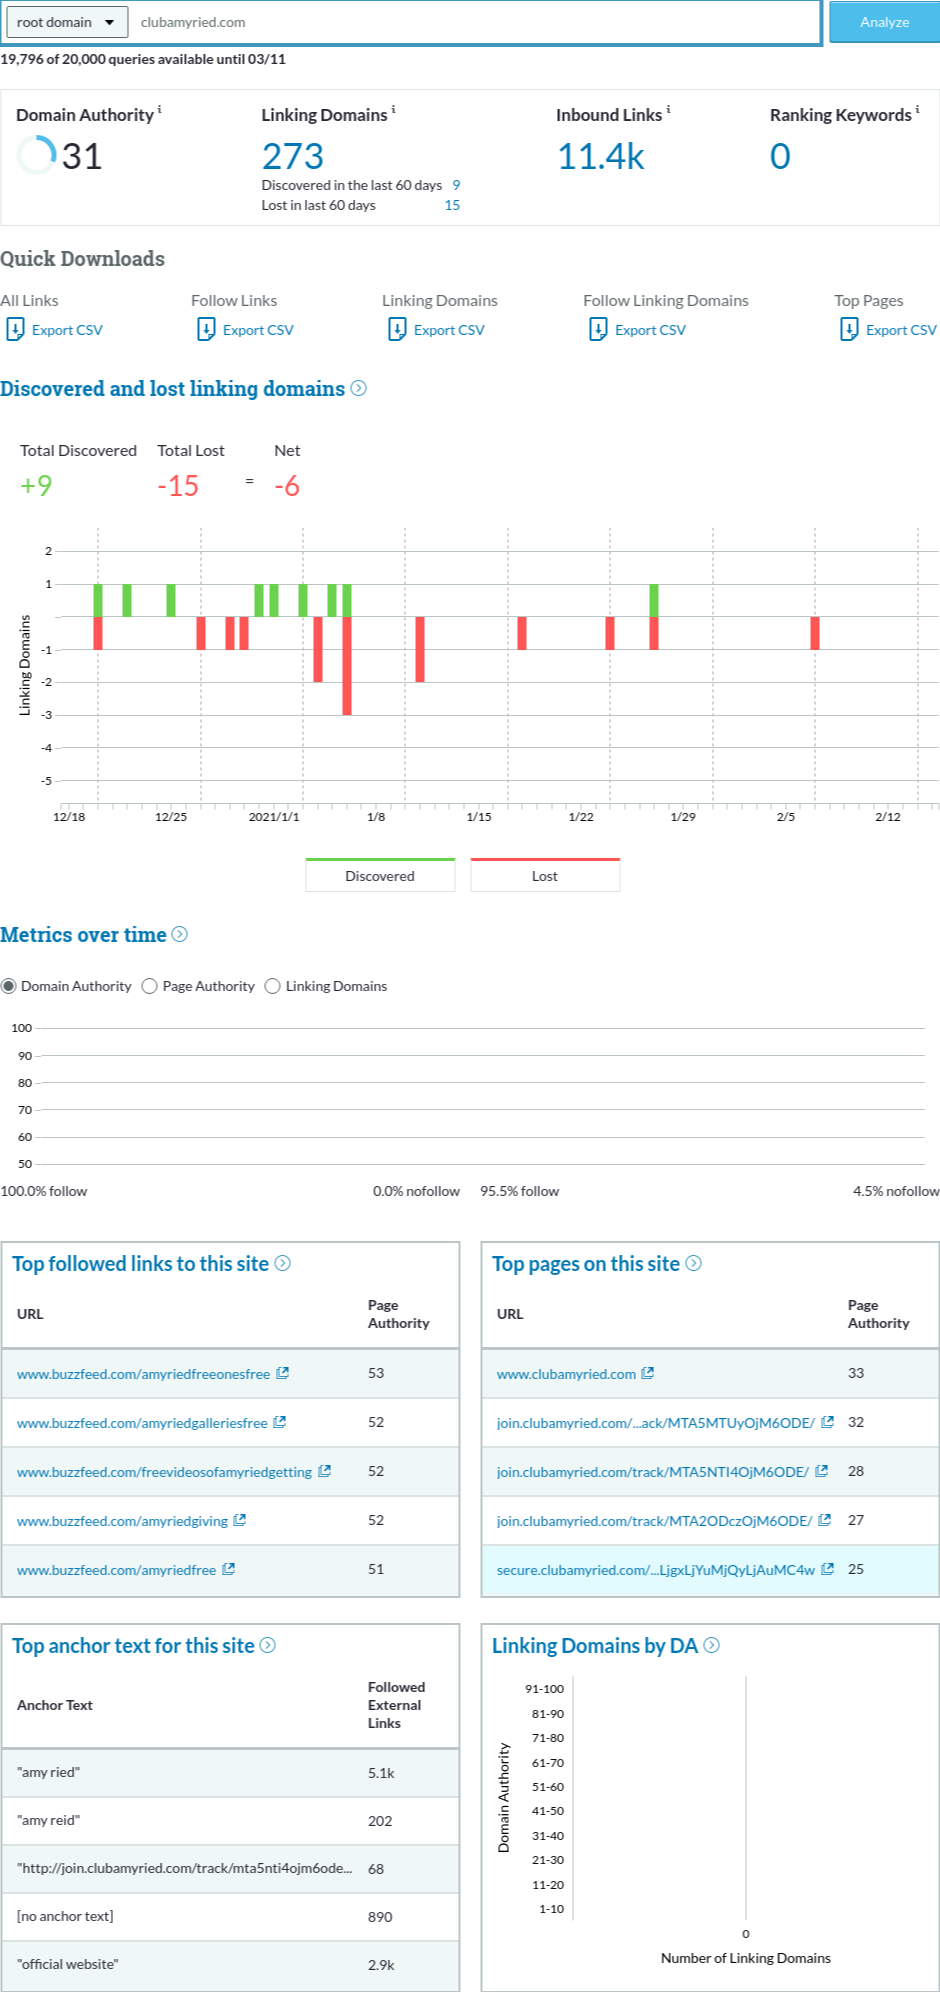The width and height of the screenshot is (940, 1992).
Task: Open the www.buzzfeed.com/amyriedfree link
Action: (116, 1570)
